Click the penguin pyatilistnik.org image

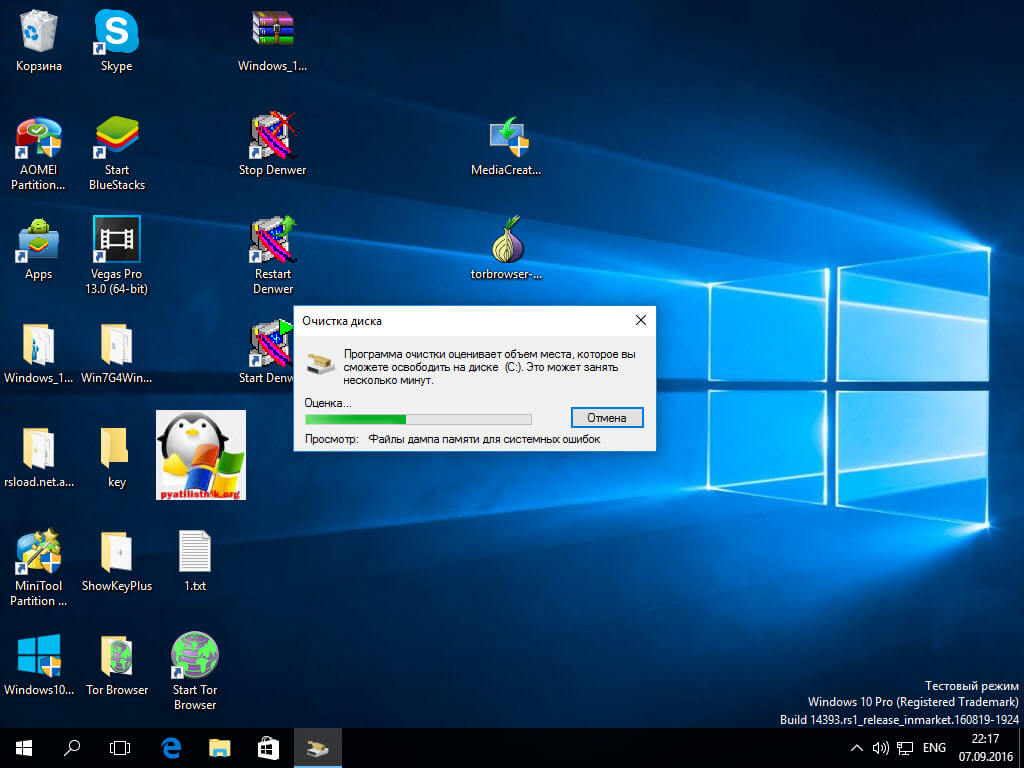tap(201, 455)
